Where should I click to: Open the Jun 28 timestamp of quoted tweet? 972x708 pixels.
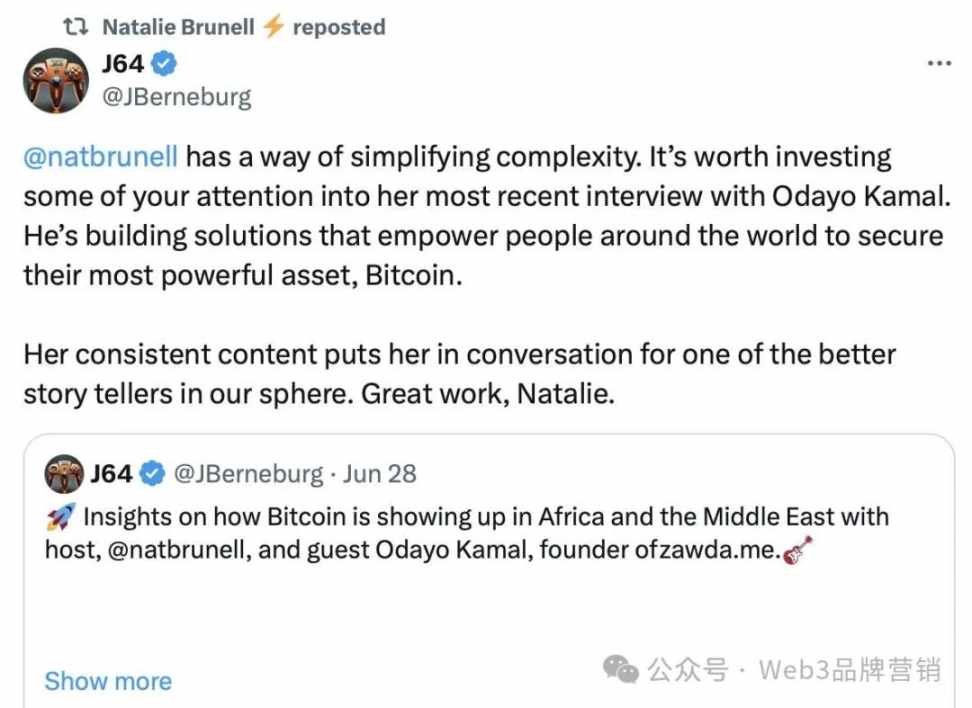pyautogui.click(x=380, y=474)
